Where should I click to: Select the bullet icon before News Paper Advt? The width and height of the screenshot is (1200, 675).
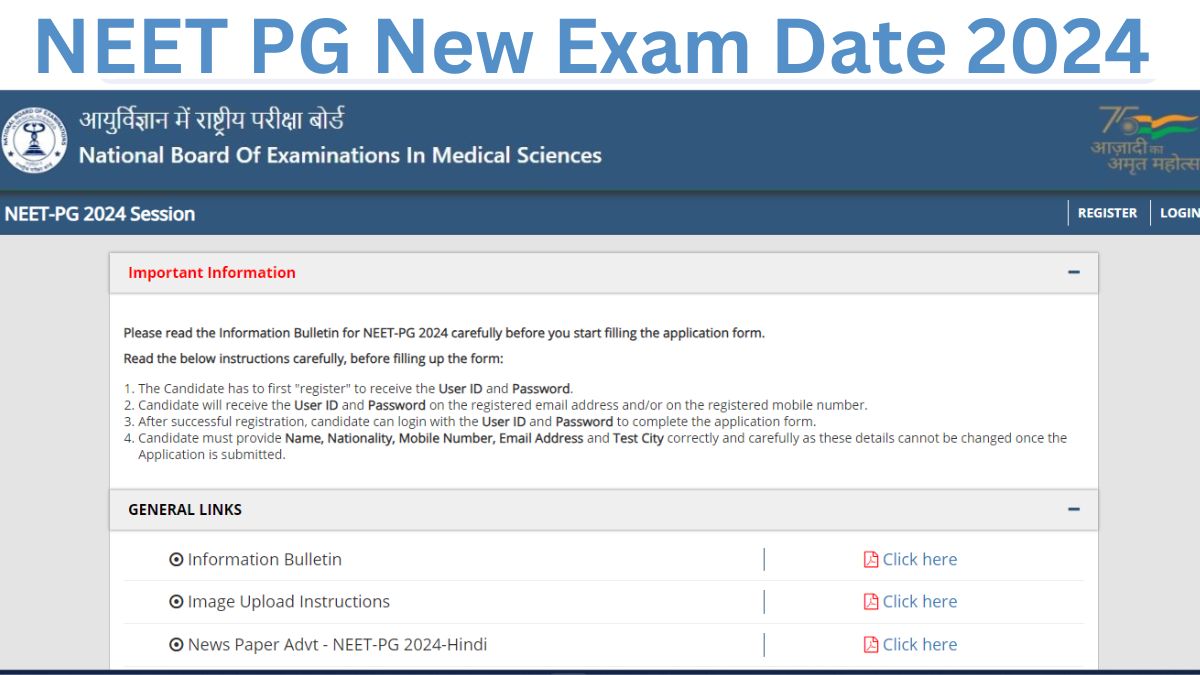(x=177, y=644)
